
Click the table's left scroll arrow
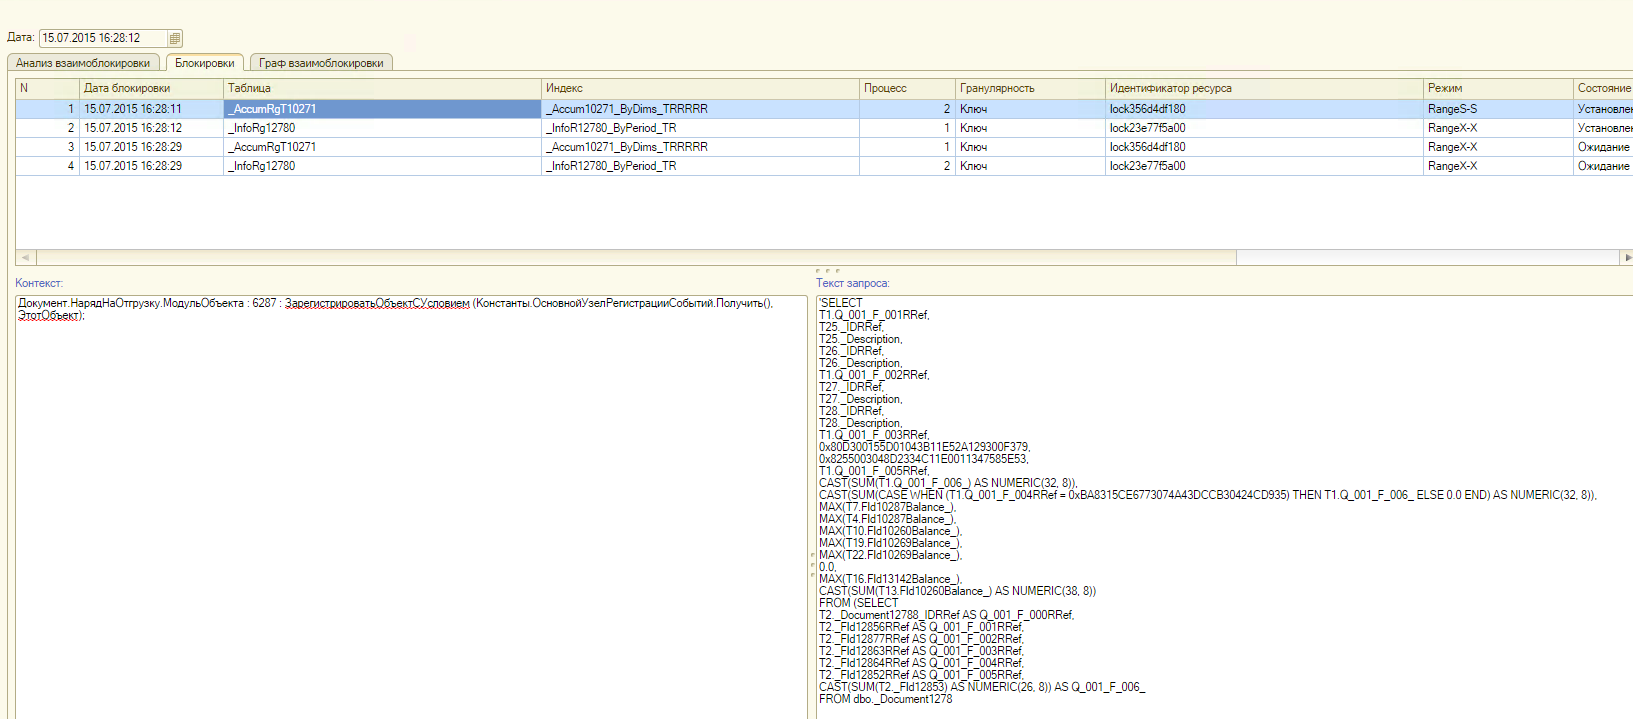tap(25, 257)
